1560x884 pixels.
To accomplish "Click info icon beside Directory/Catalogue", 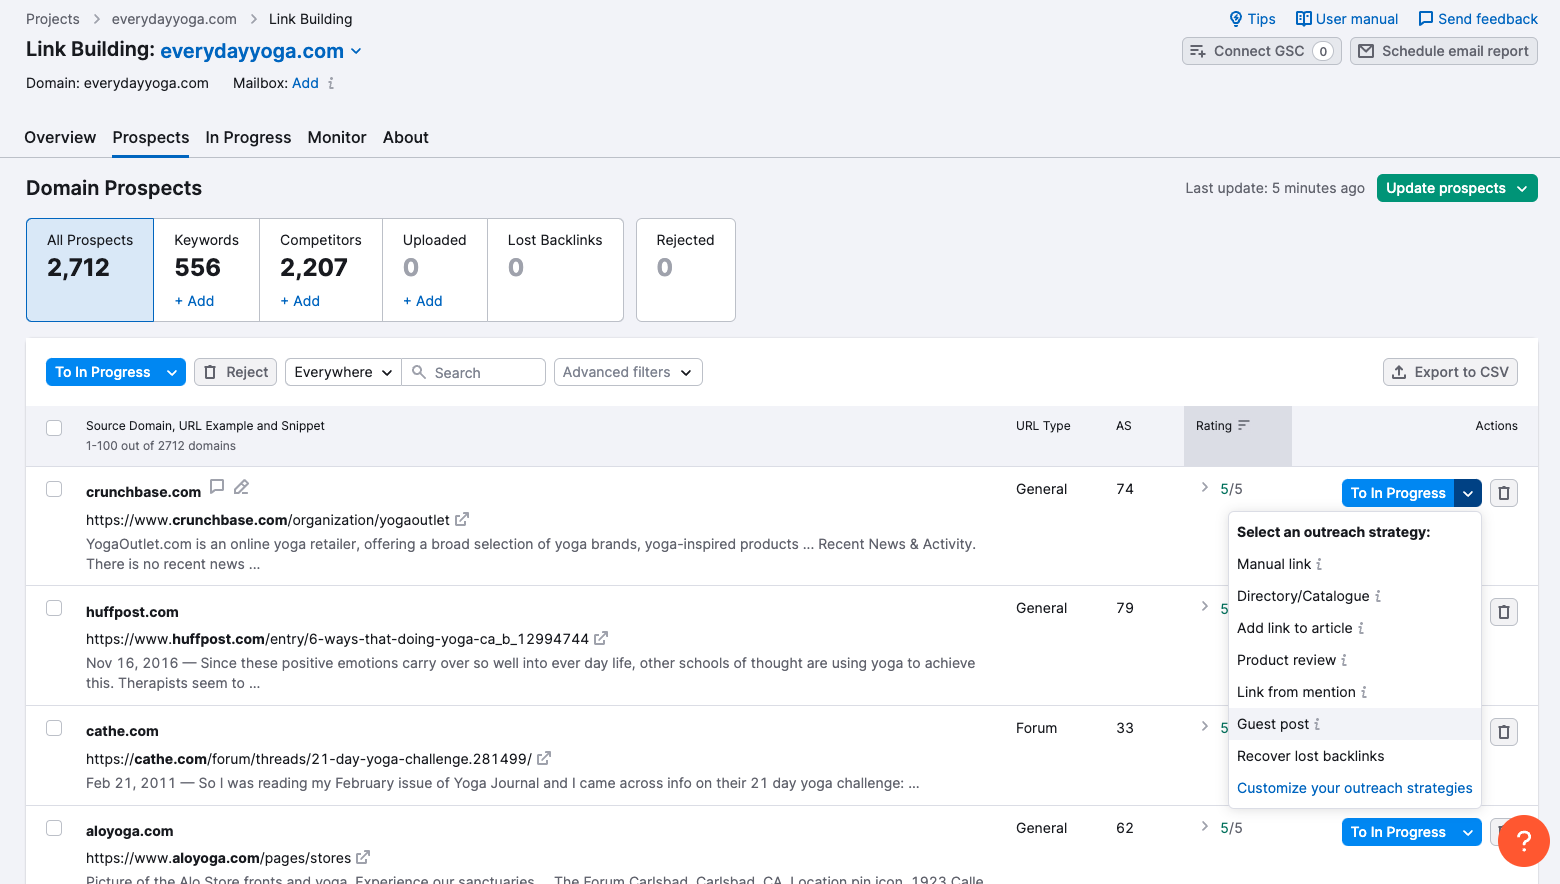I will coord(1378,596).
